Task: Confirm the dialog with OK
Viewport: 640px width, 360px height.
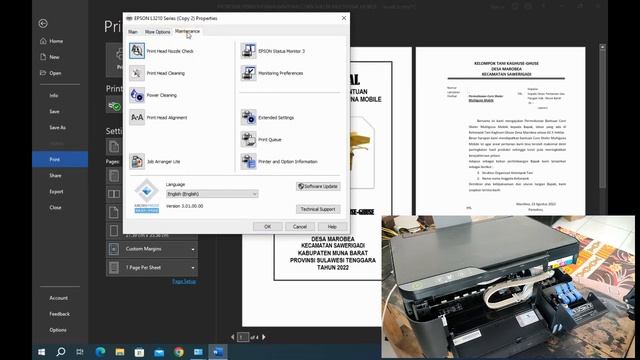Action: tap(267, 227)
